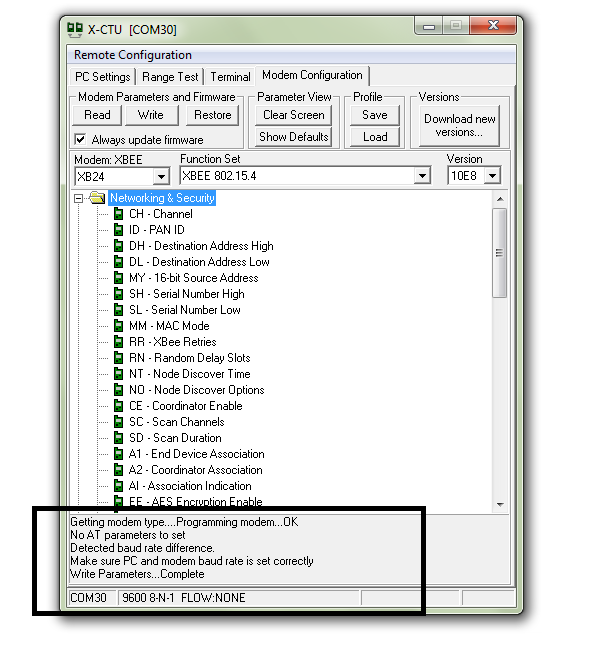This screenshot has height=657, width=593.
Task: Click the Clear Screen button
Action: click(293, 115)
